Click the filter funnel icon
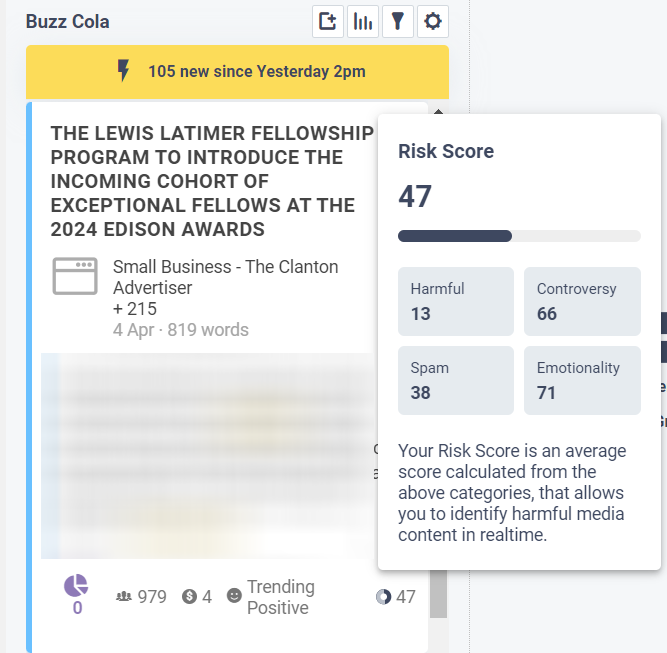 click(397, 21)
